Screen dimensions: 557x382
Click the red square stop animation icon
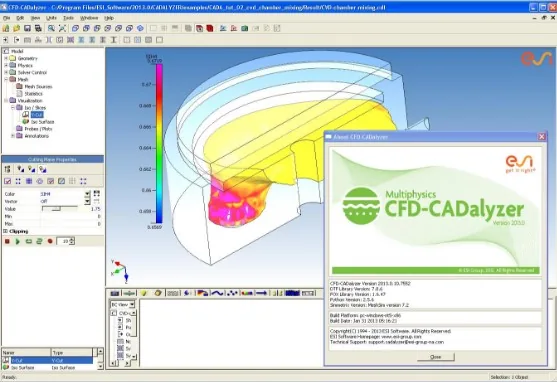[x=7, y=241]
